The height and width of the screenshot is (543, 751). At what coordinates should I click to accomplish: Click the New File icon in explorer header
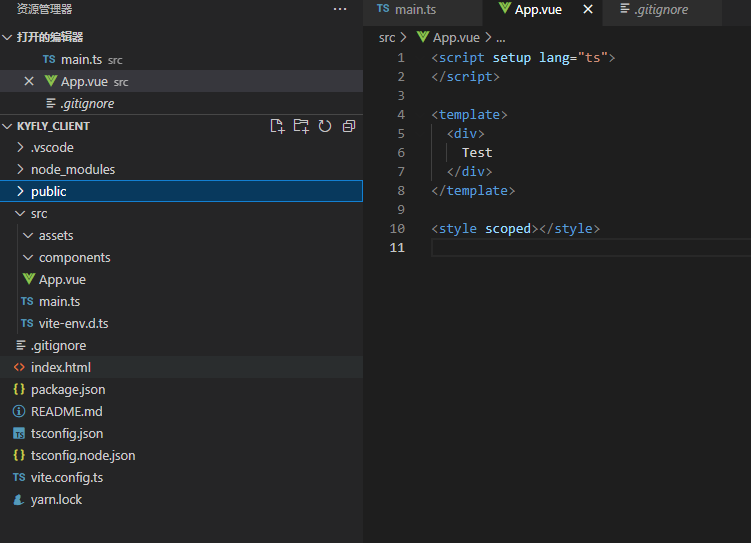(x=278, y=126)
